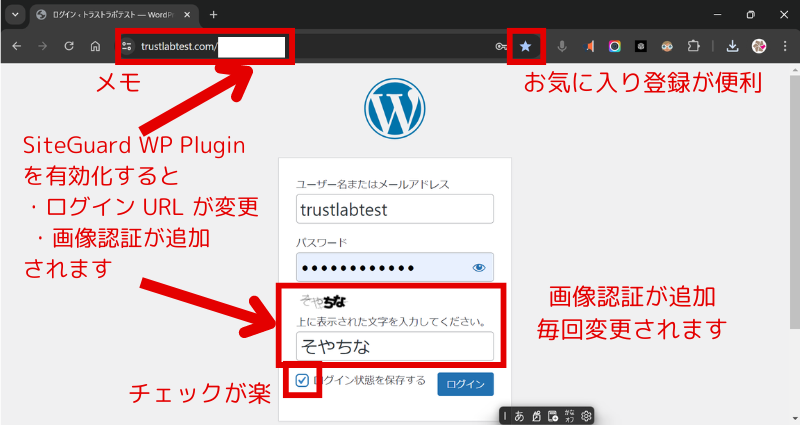The image size is (800, 425).
Task: Reload the page with the refresh icon
Action: [x=69, y=46]
